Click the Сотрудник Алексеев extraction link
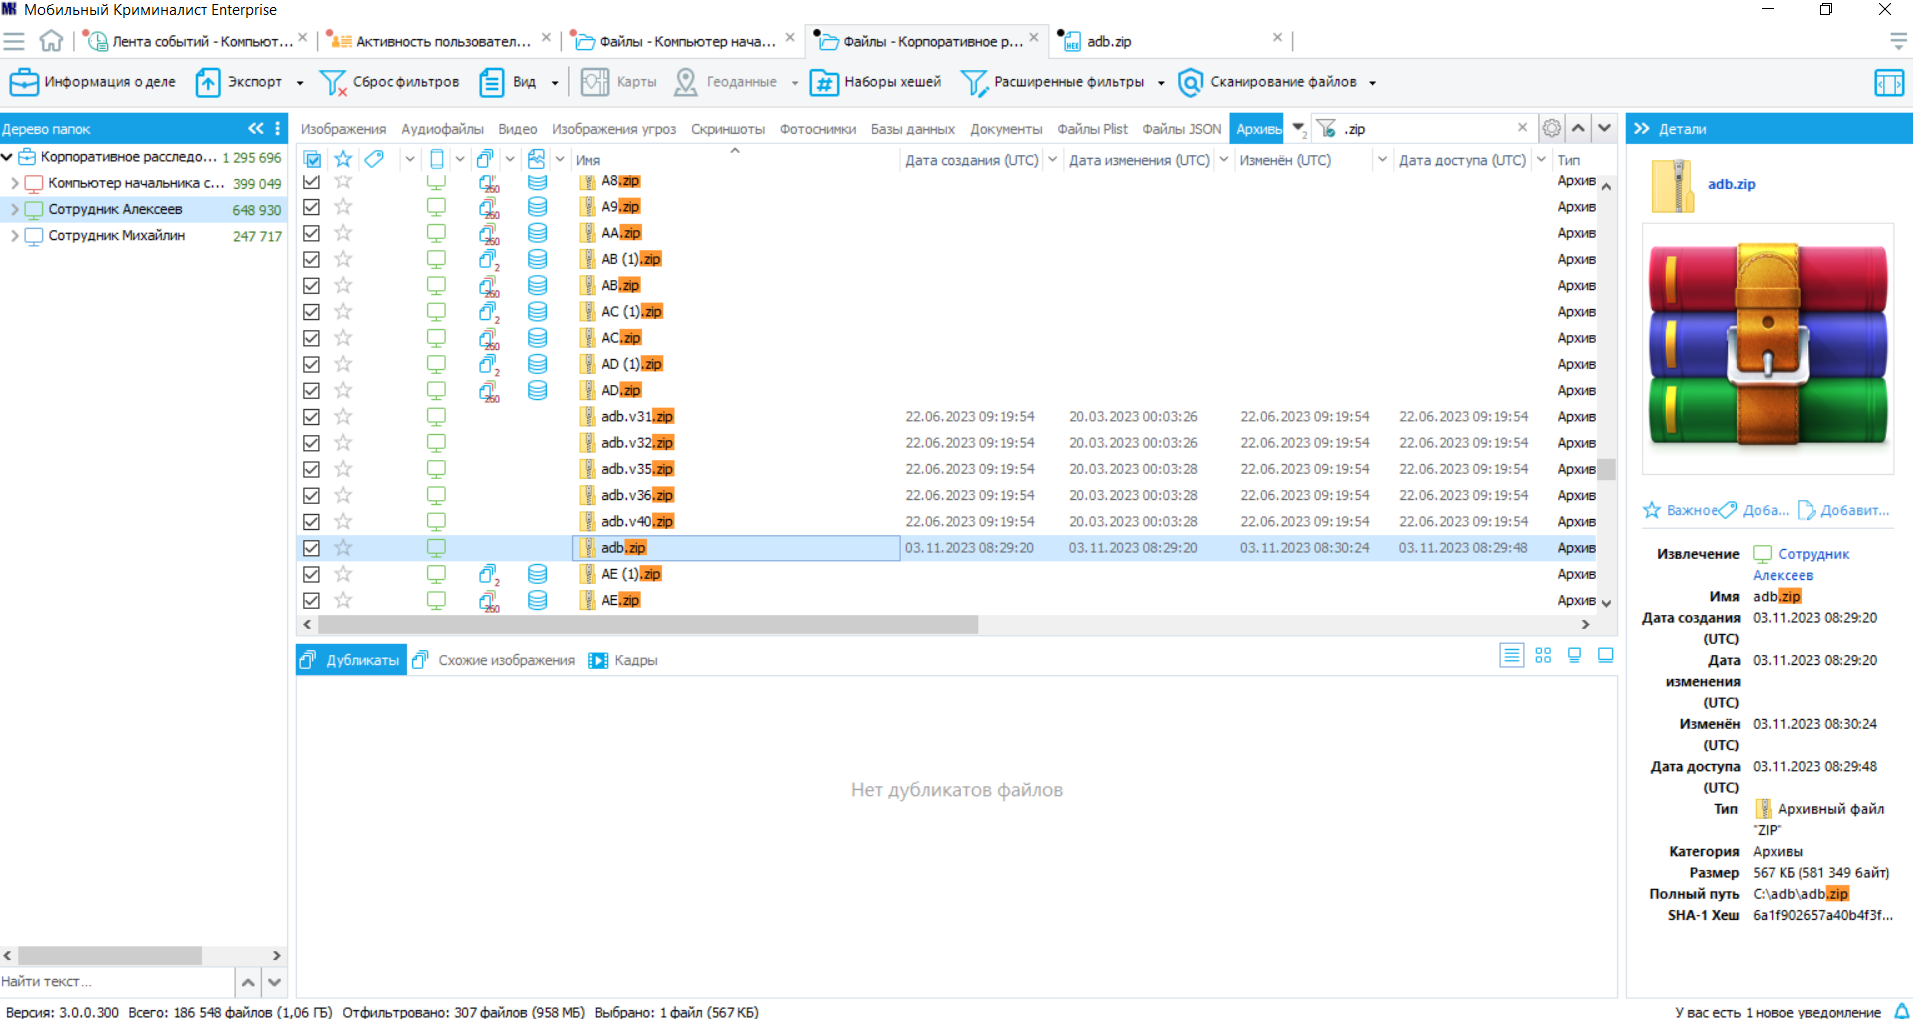 click(1801, 564)
